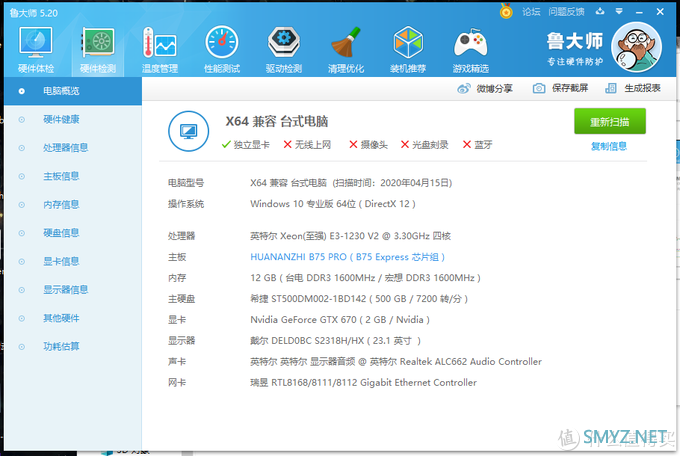
Task: Click the skin icon in title bar
Action: [x=600, y=12]
